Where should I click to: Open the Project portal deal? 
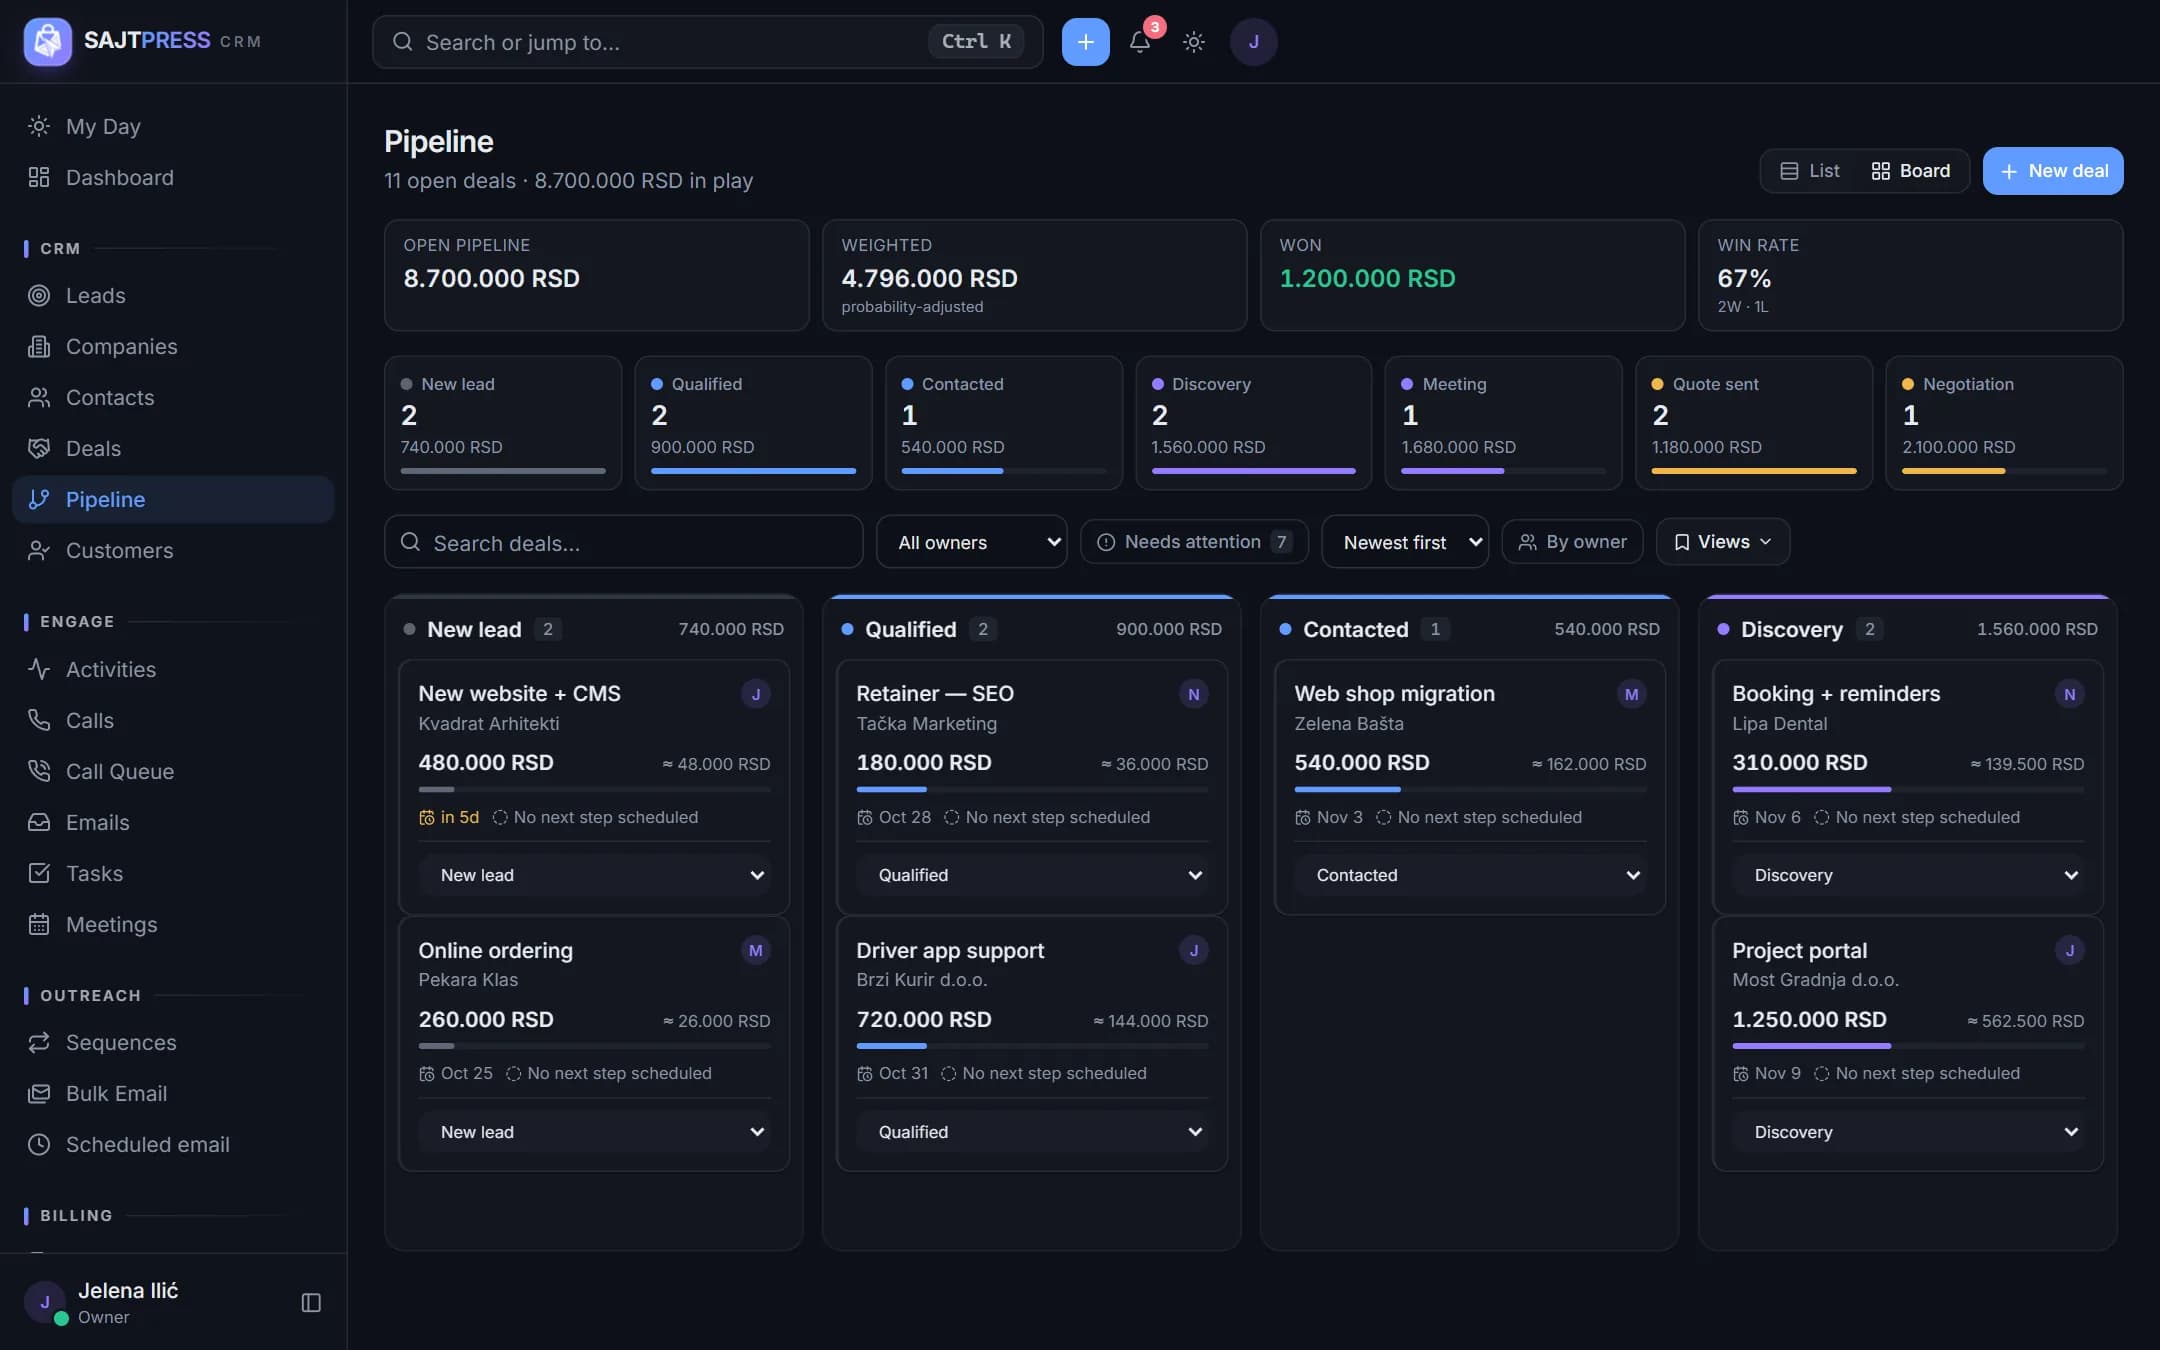coord(1799,950)
